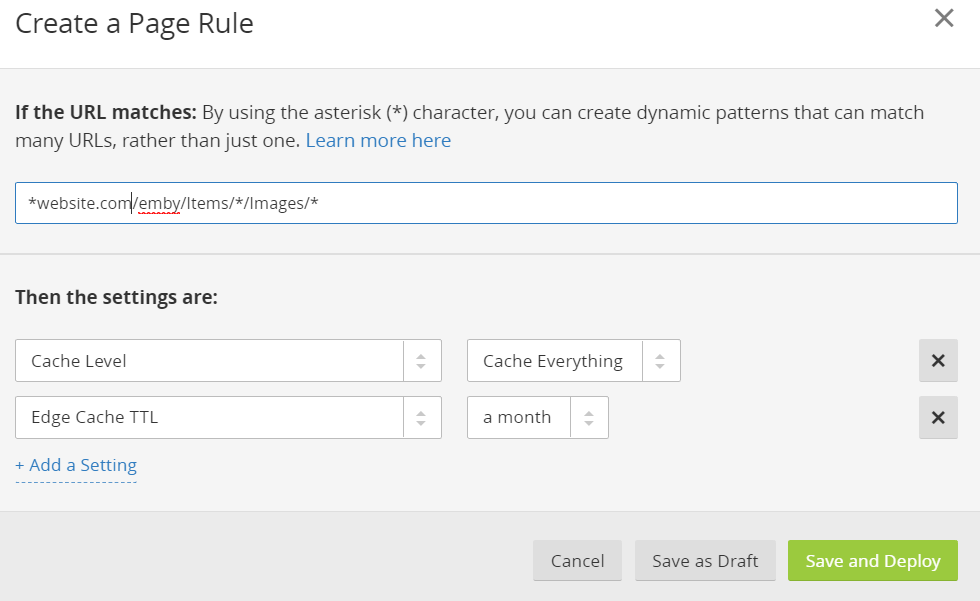Expand the Cache Everything value dropdown
Viewport: 980px width, 601px height.
553,361
